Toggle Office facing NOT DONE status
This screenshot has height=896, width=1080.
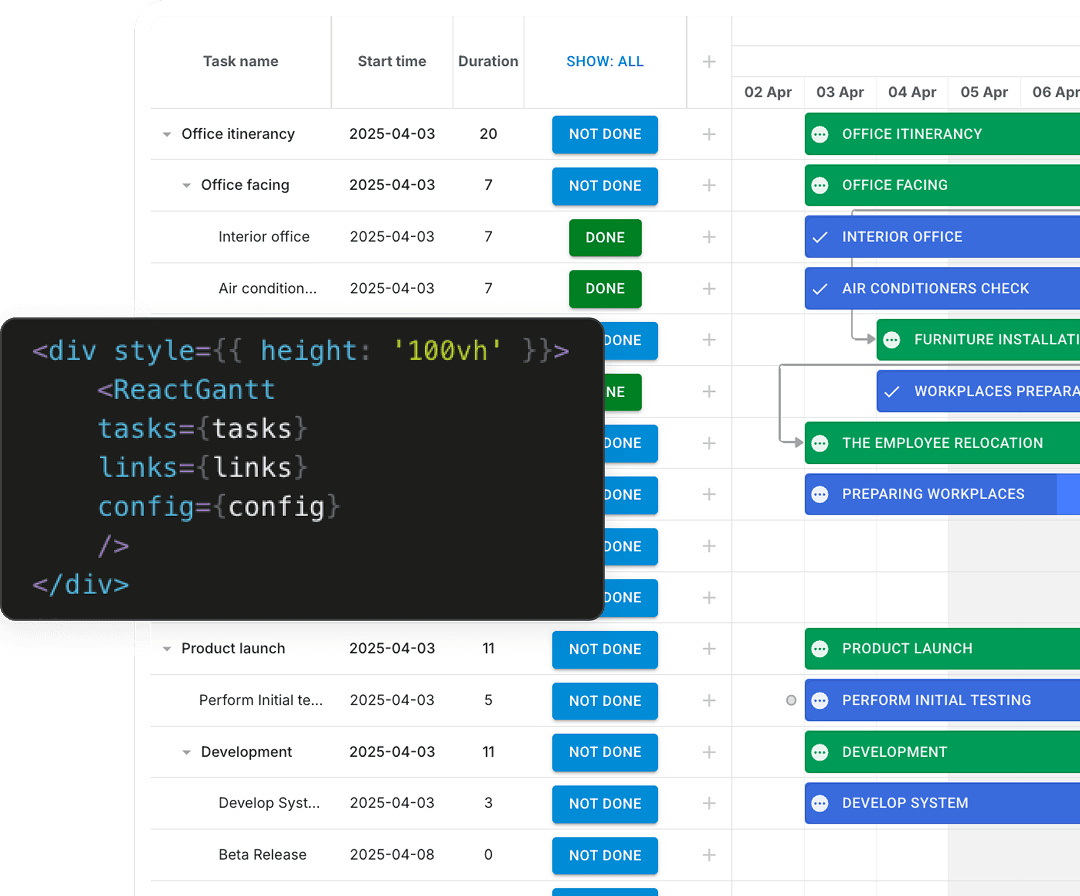pyautogui.click(x=605, y=186)
